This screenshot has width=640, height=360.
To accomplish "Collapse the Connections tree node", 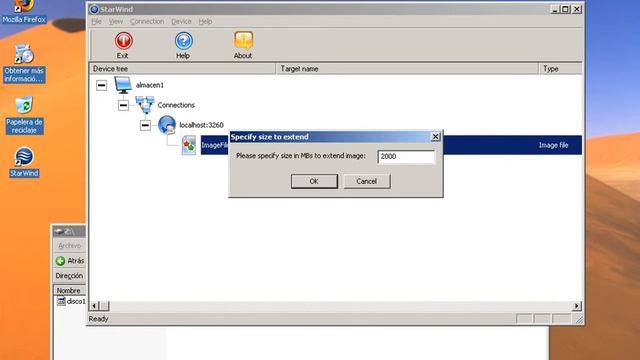I will pos(123,105).
